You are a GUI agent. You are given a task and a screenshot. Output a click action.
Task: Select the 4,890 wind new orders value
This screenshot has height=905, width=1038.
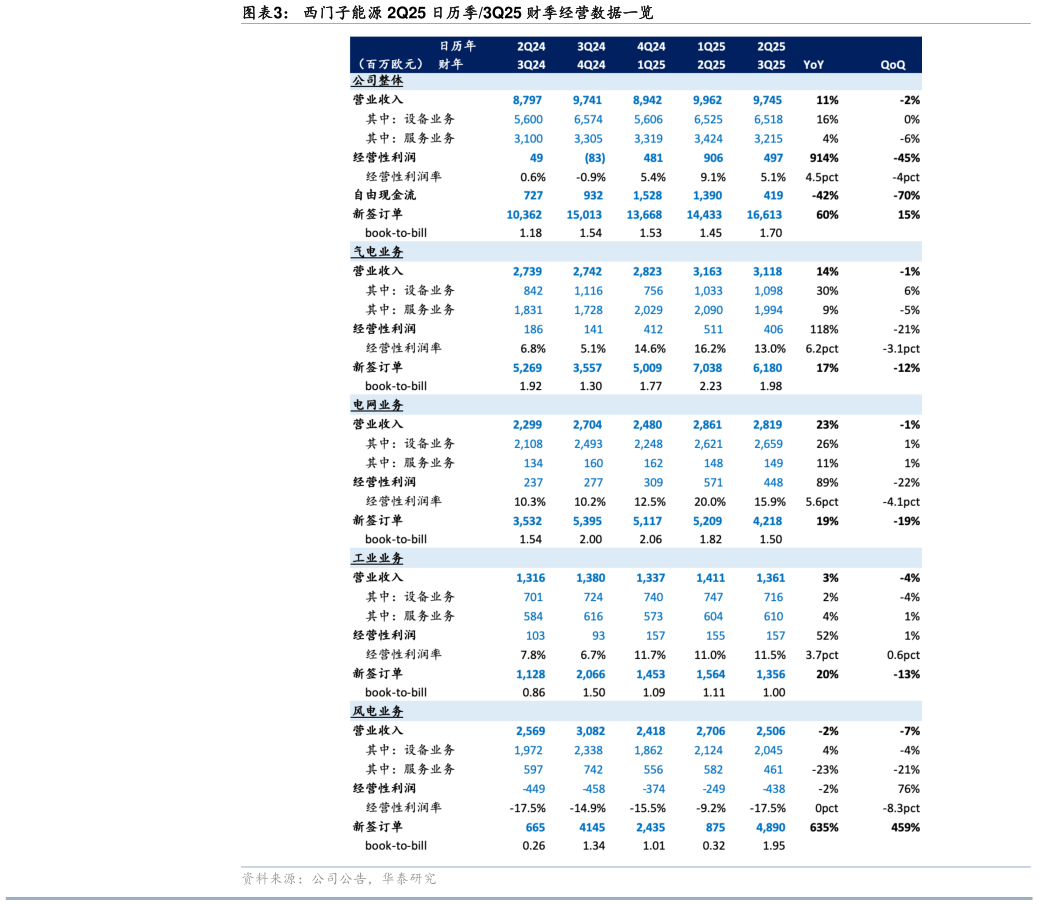(x=768, y=827)
